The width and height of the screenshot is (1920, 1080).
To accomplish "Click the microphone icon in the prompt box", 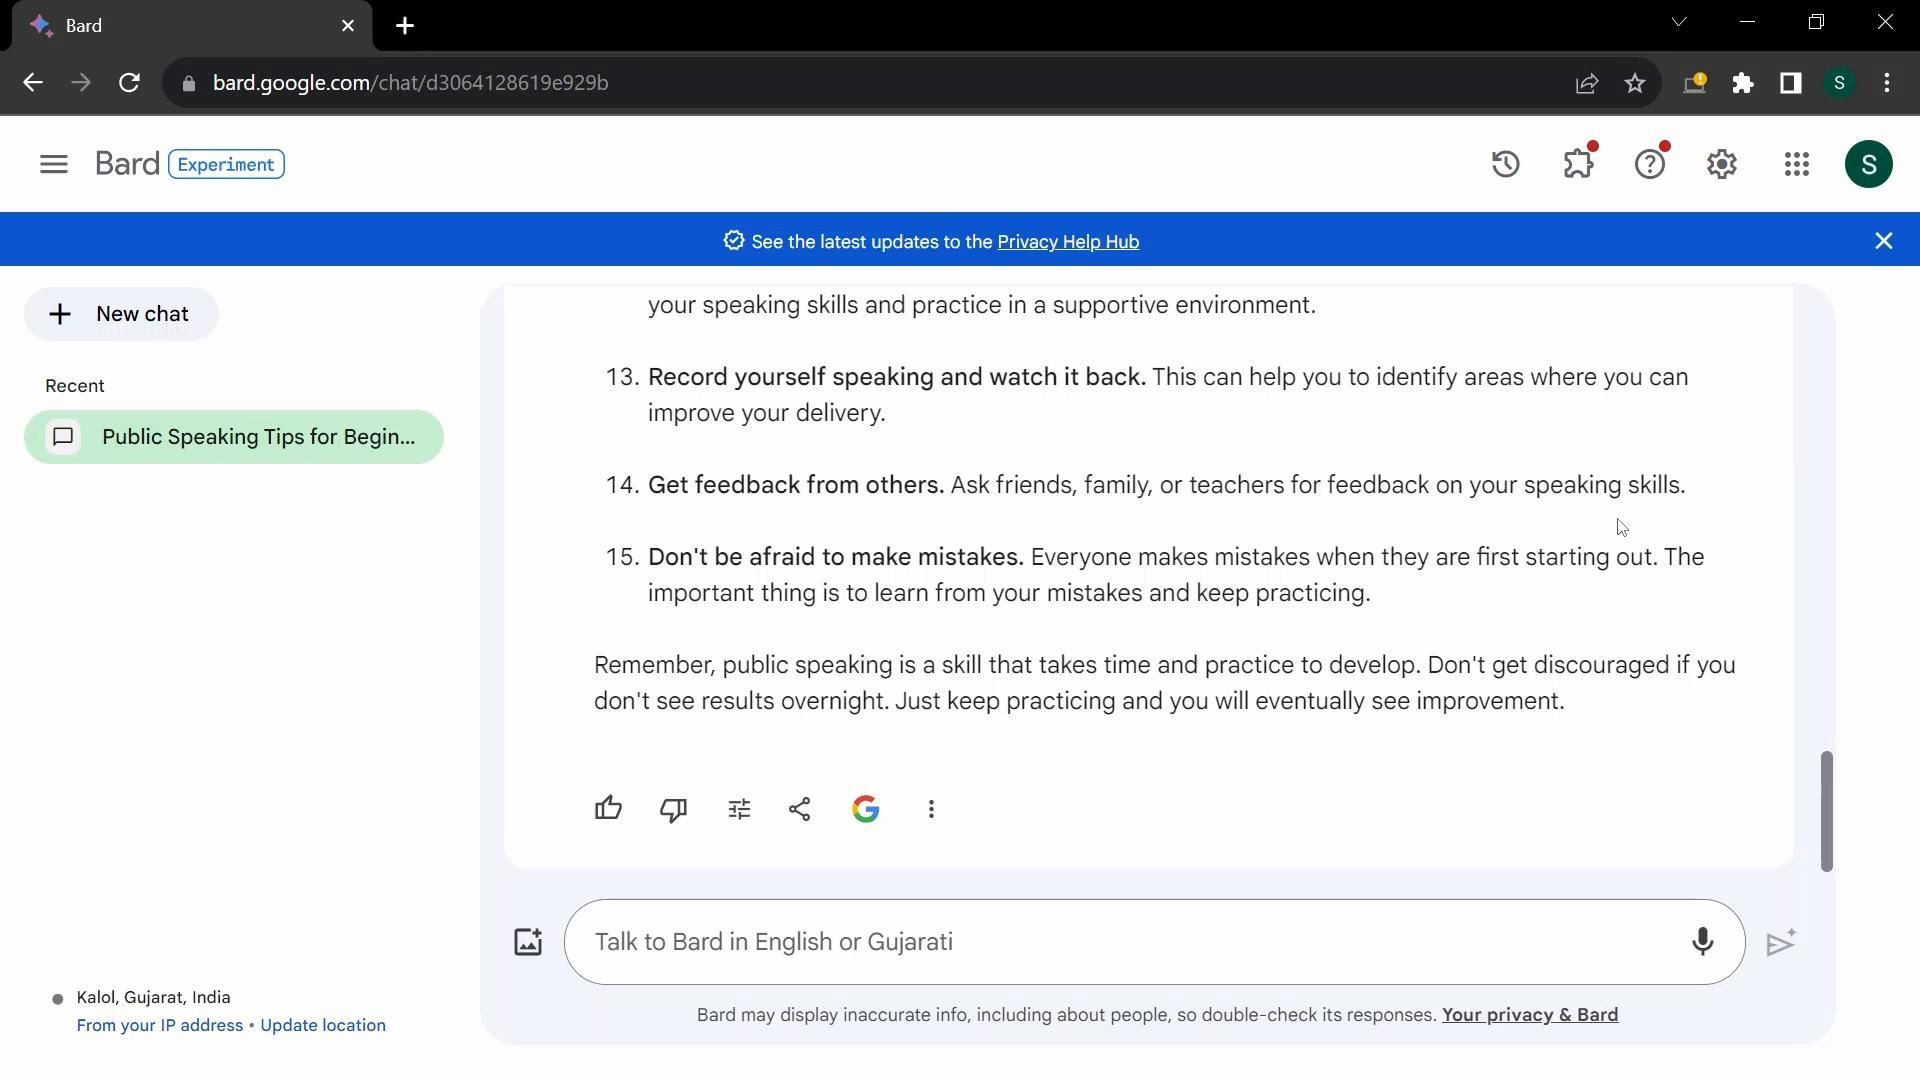I will [1702, 942].
